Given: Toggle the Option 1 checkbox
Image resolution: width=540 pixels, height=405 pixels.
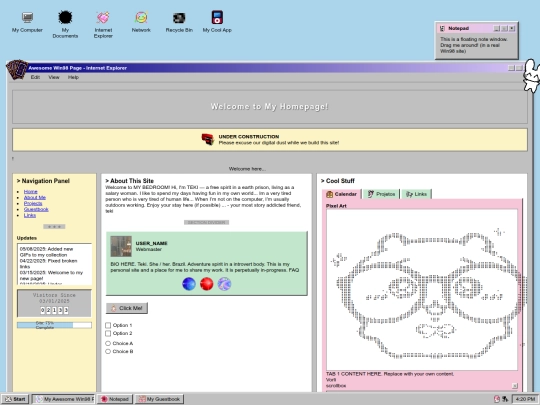Looking at the screenshot, I should [x=108, y=325].
